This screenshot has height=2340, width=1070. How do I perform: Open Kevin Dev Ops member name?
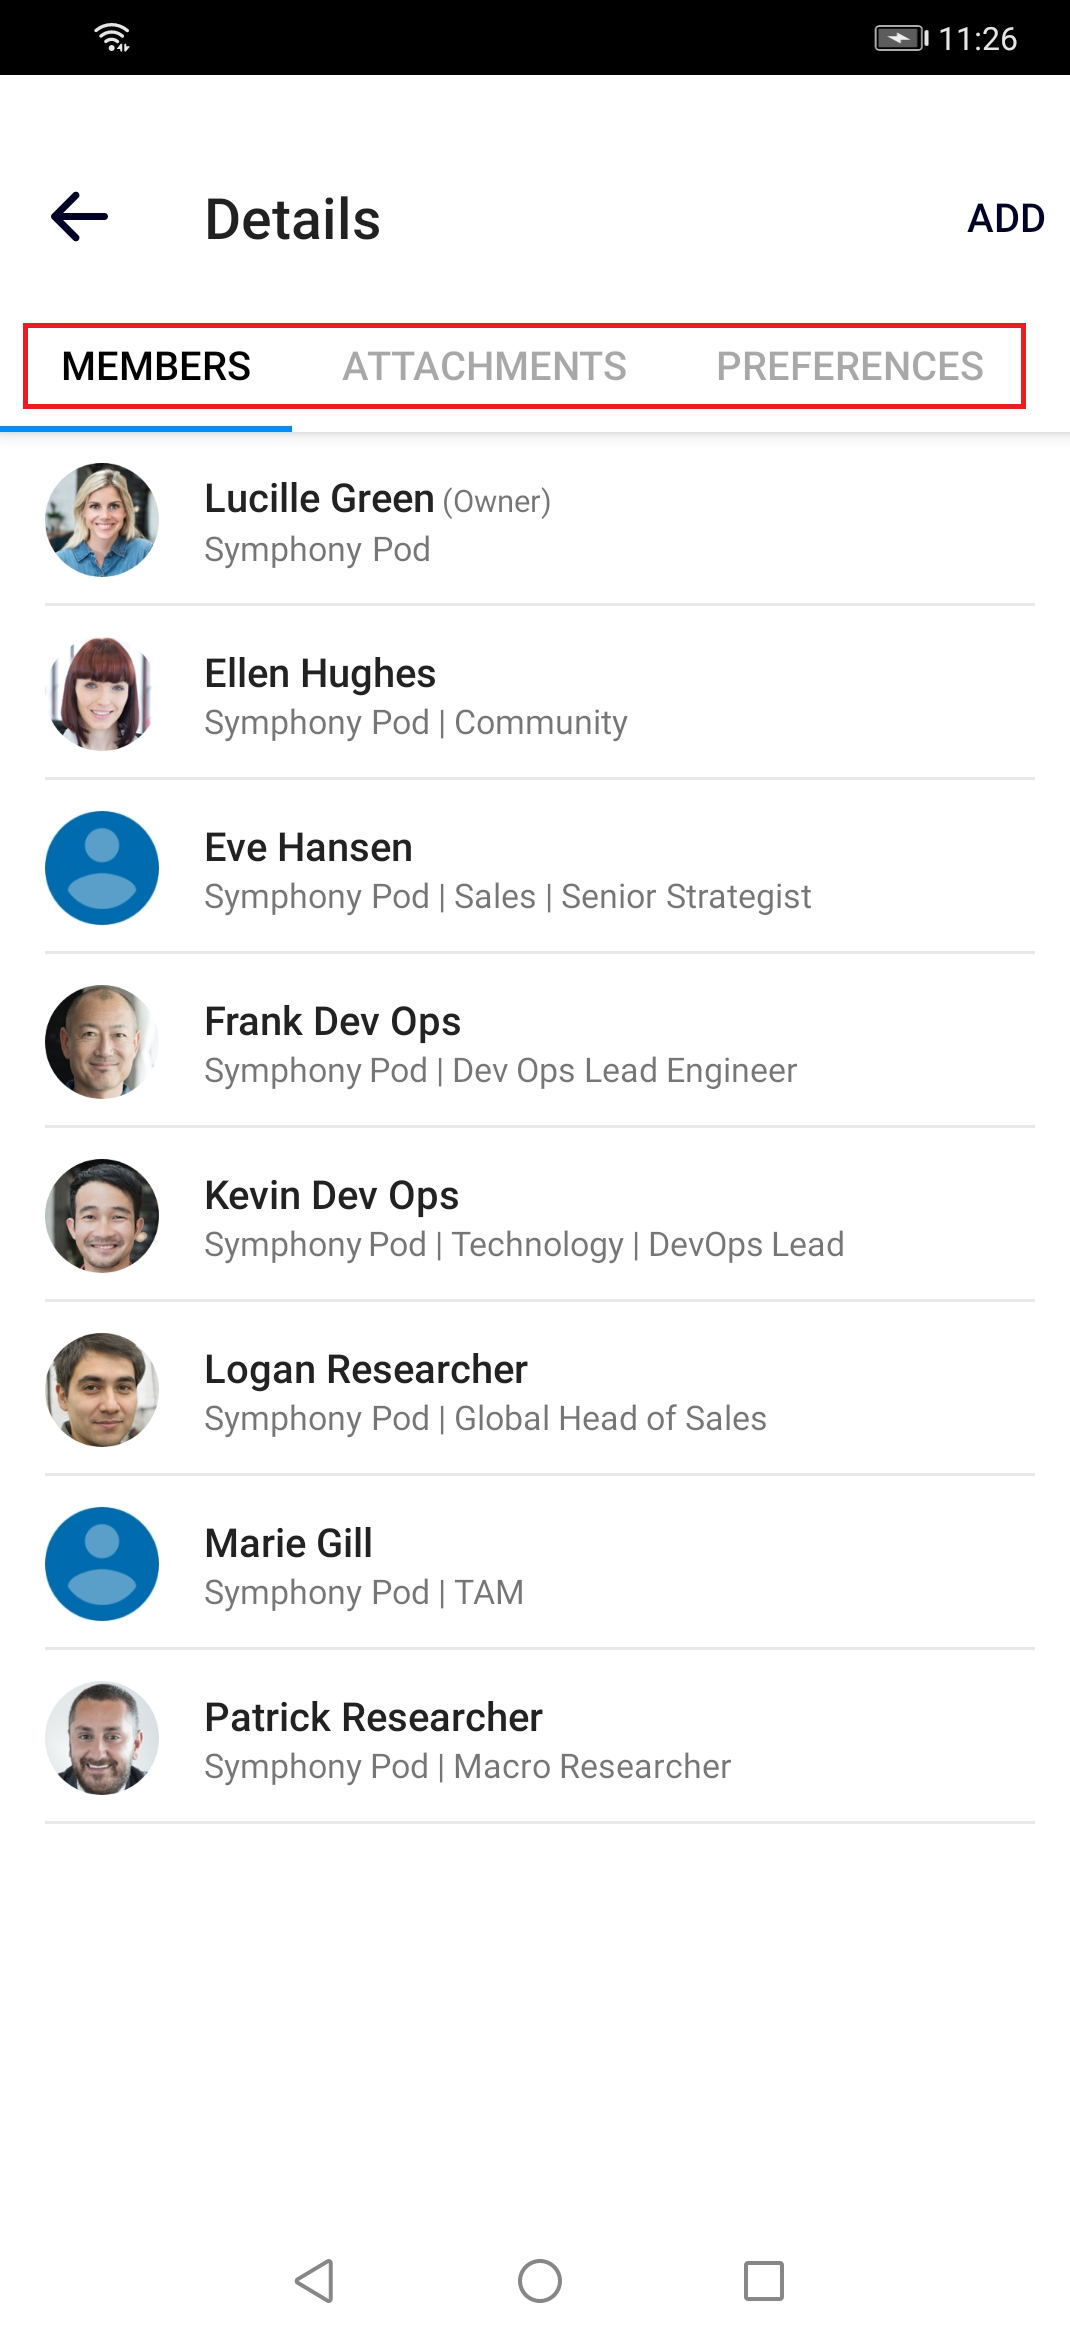coord(332,1196)
